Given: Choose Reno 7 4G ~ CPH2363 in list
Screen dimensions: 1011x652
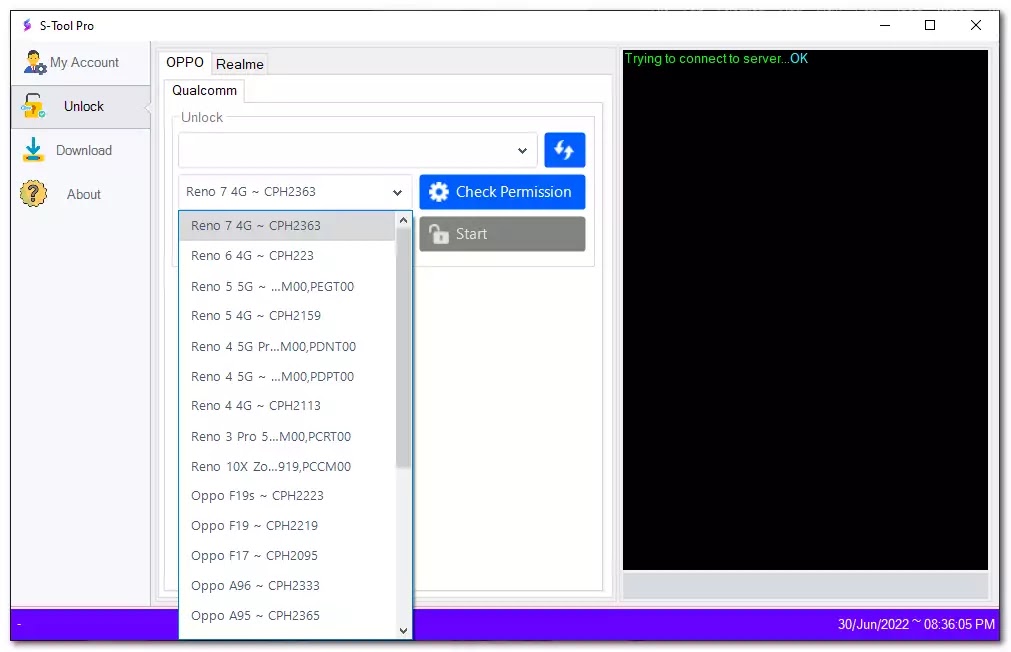Looking at the screenshot, I should 288,226.
